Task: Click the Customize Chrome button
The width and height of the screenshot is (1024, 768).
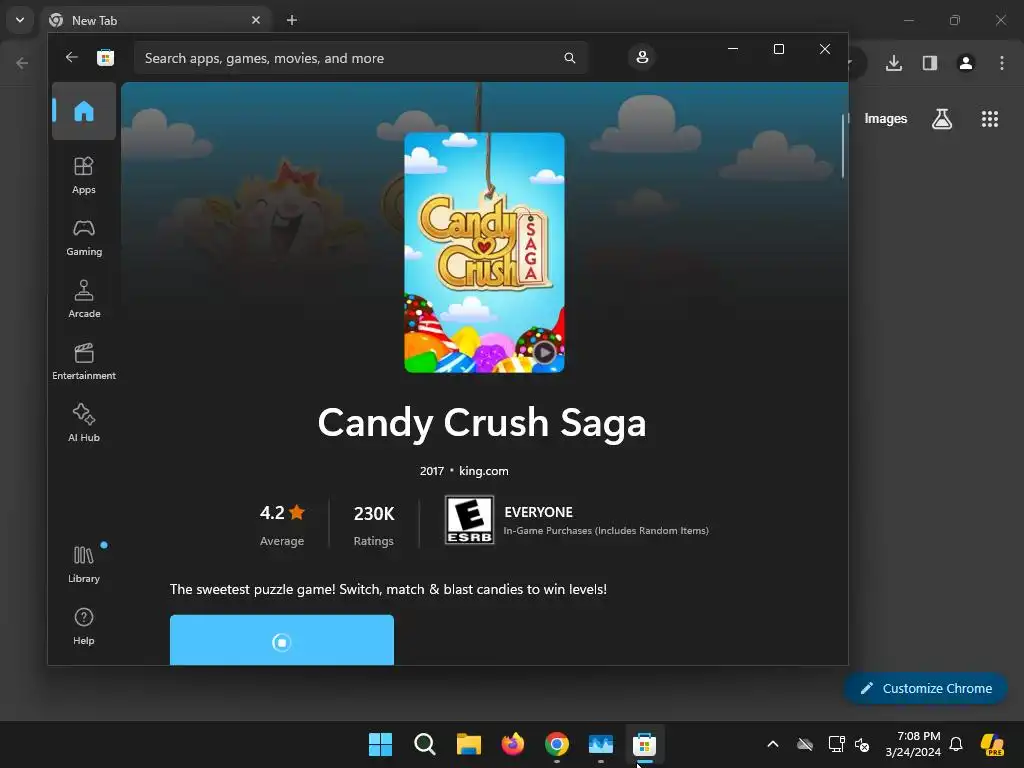Action: click(x=925, y=688)
